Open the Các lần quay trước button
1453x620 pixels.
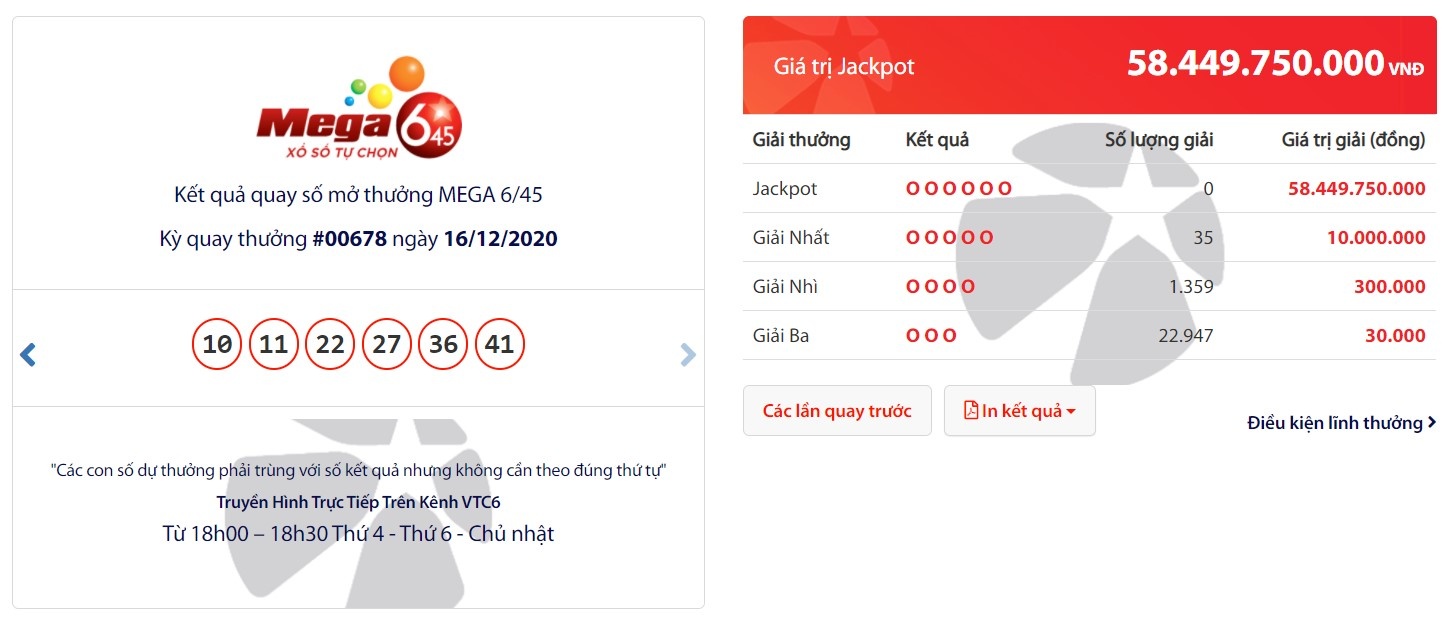tap(837, 410)
